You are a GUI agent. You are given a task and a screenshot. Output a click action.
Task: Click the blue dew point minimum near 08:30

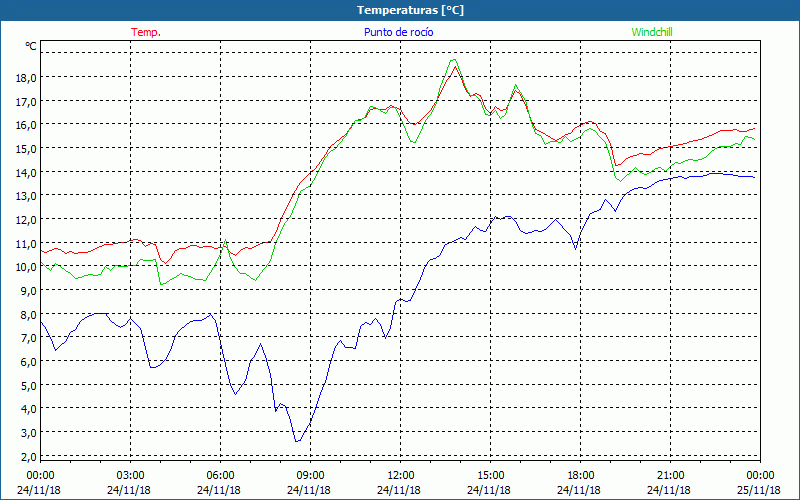[297, 441]
